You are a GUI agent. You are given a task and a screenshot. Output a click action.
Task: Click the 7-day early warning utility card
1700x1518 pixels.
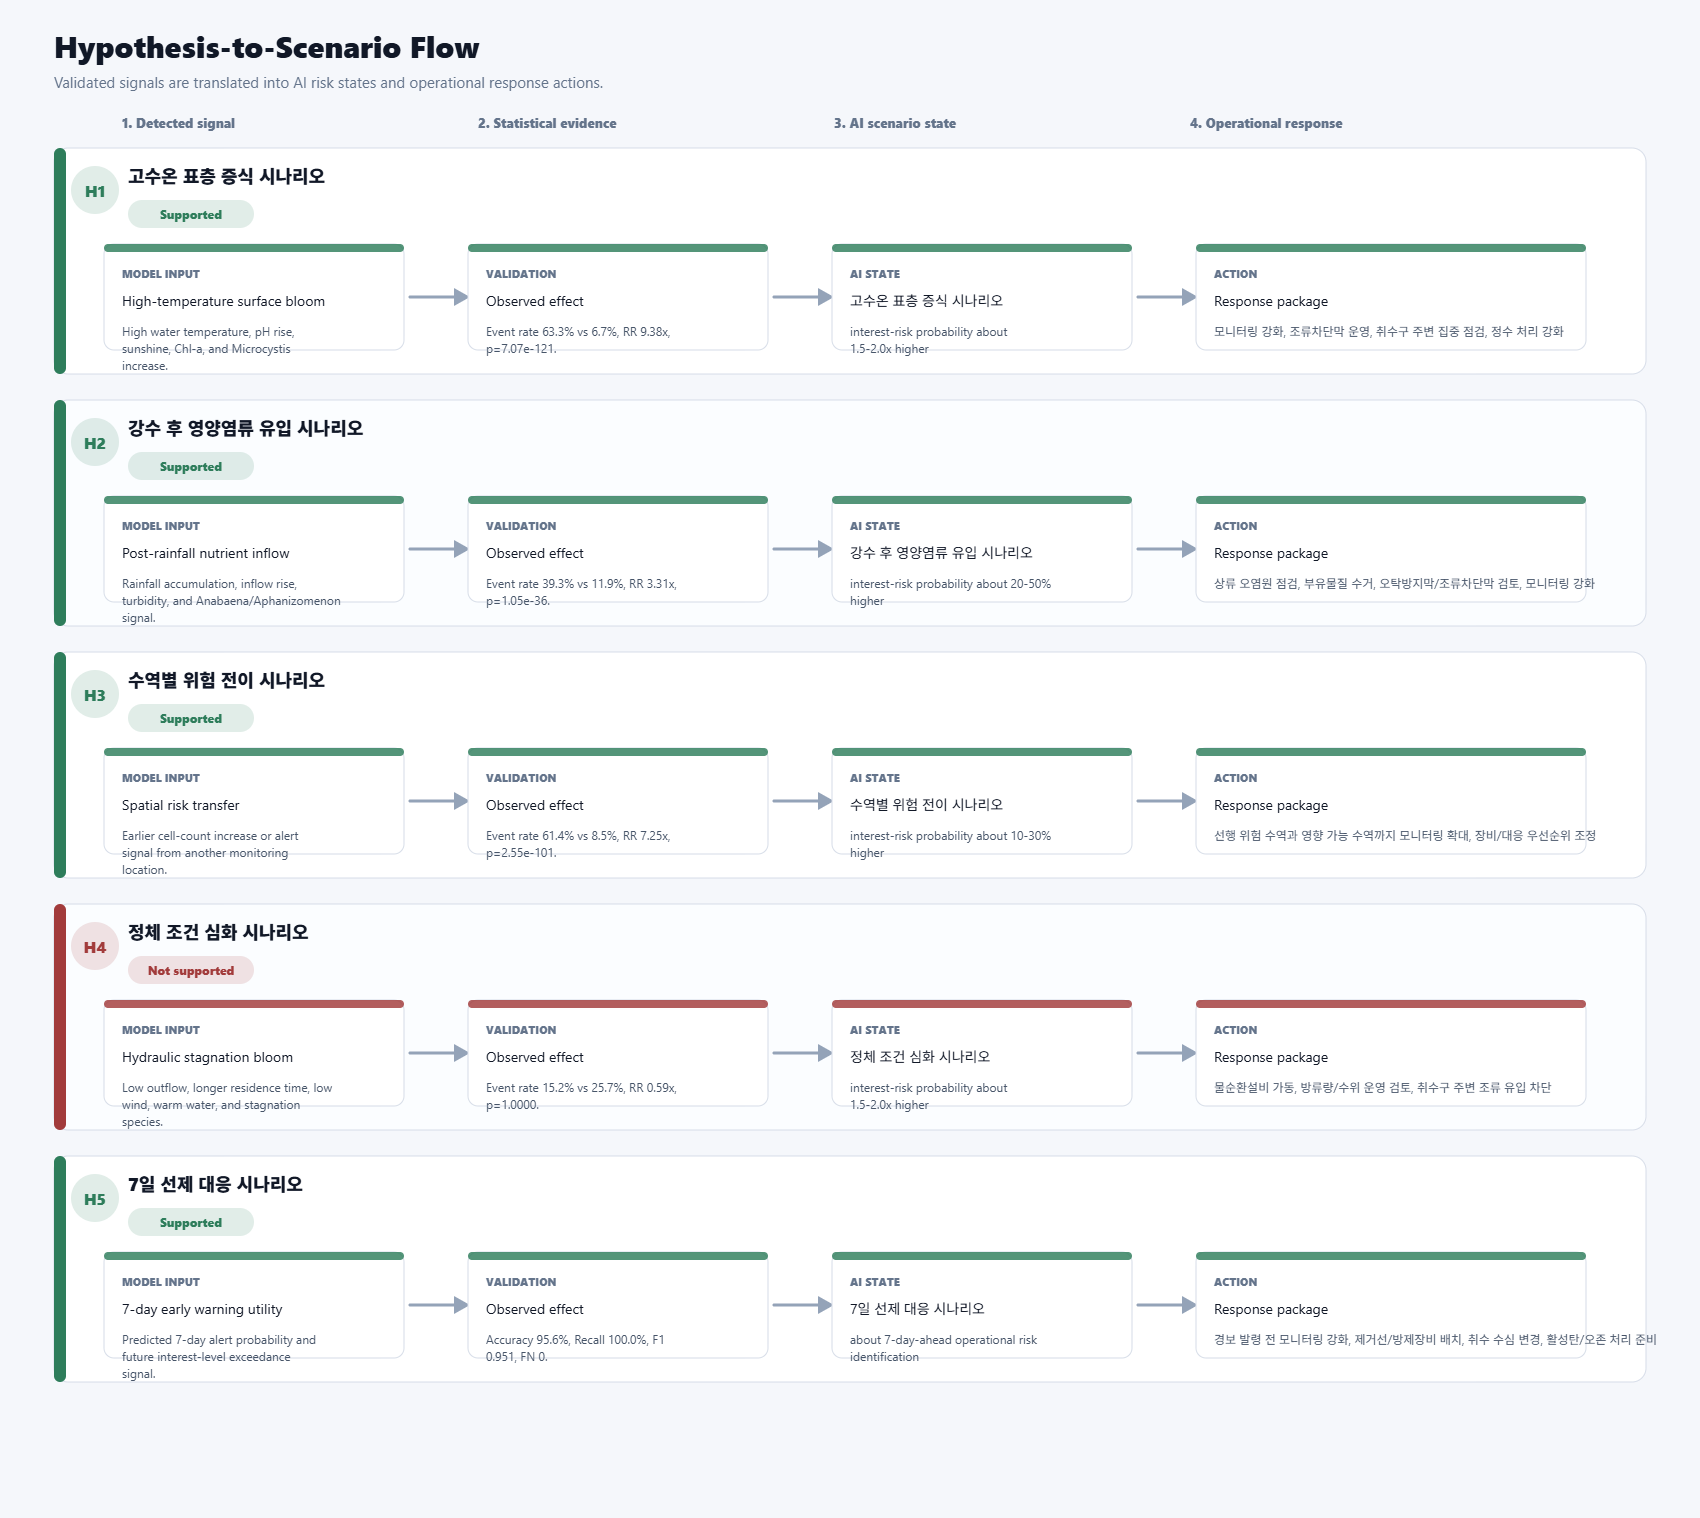pos(254,1305)
